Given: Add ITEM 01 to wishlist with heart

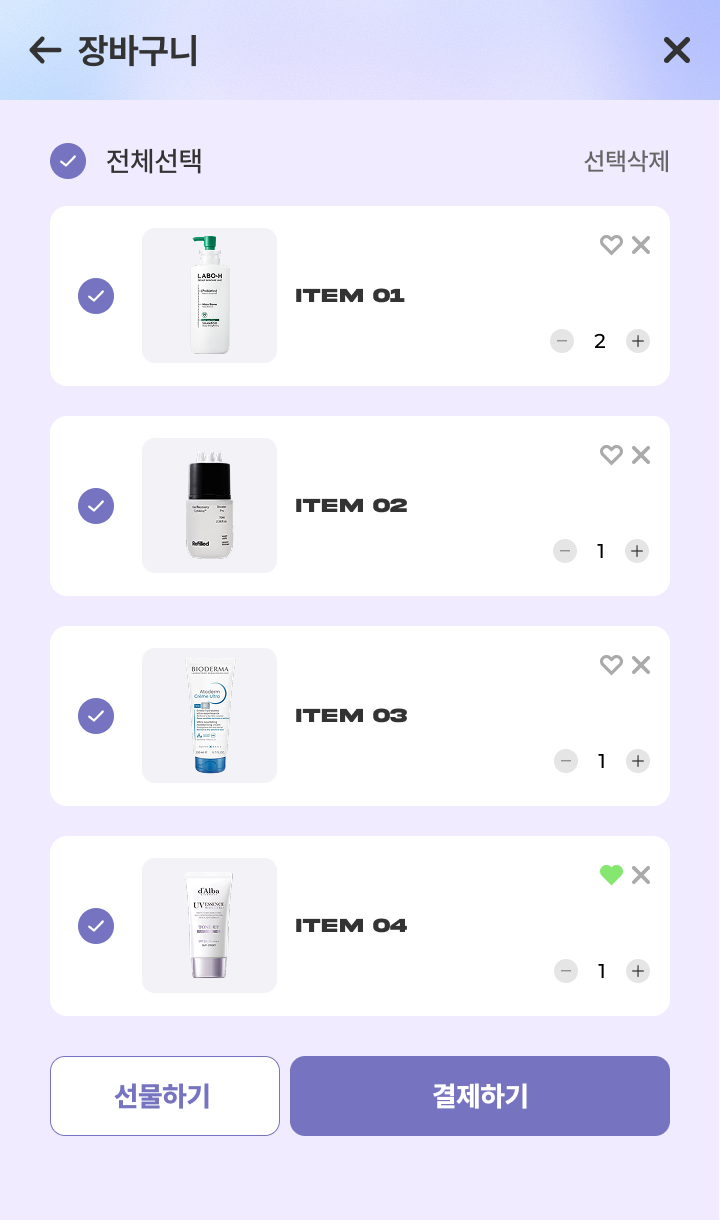Looking at the screenshot, I should 611,245.
